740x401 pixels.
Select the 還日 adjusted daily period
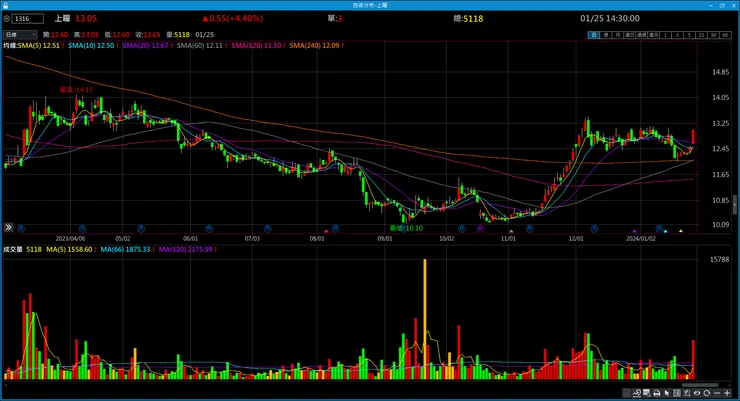(x=630, y=35)
